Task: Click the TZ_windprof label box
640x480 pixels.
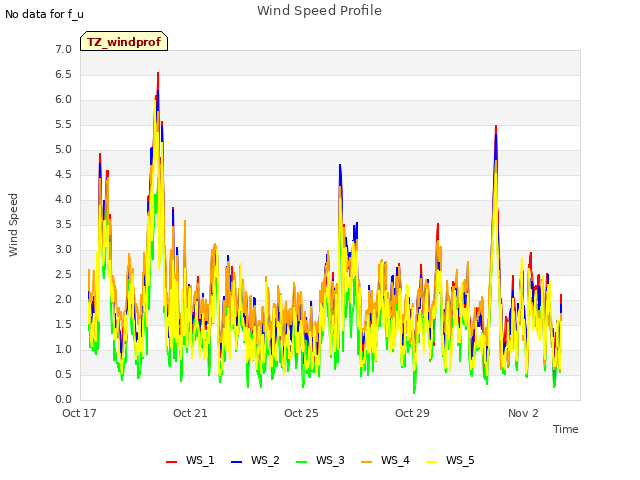Action: click(124, 41)
